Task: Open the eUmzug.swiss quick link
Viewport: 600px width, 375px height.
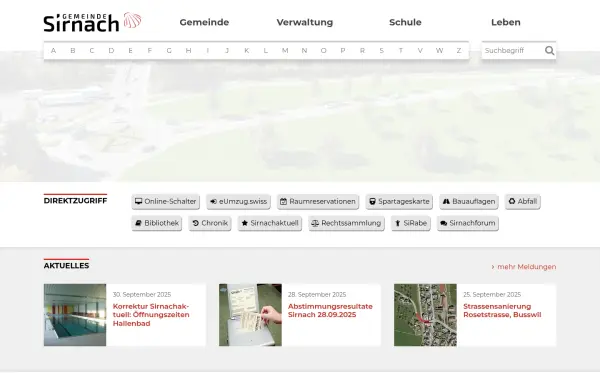Action: [239, 202]
